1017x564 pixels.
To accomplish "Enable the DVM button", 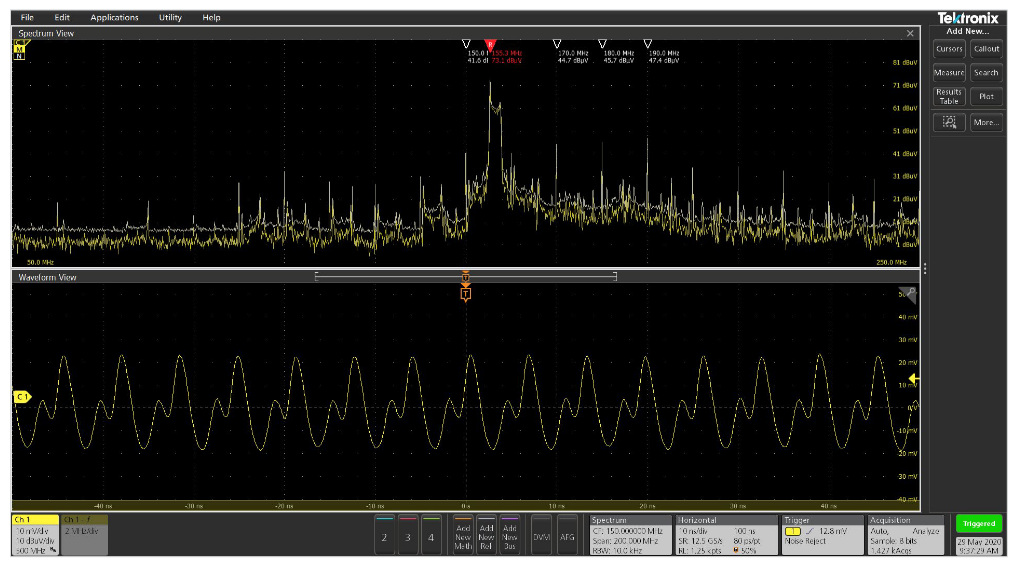I will click(542, 535).
